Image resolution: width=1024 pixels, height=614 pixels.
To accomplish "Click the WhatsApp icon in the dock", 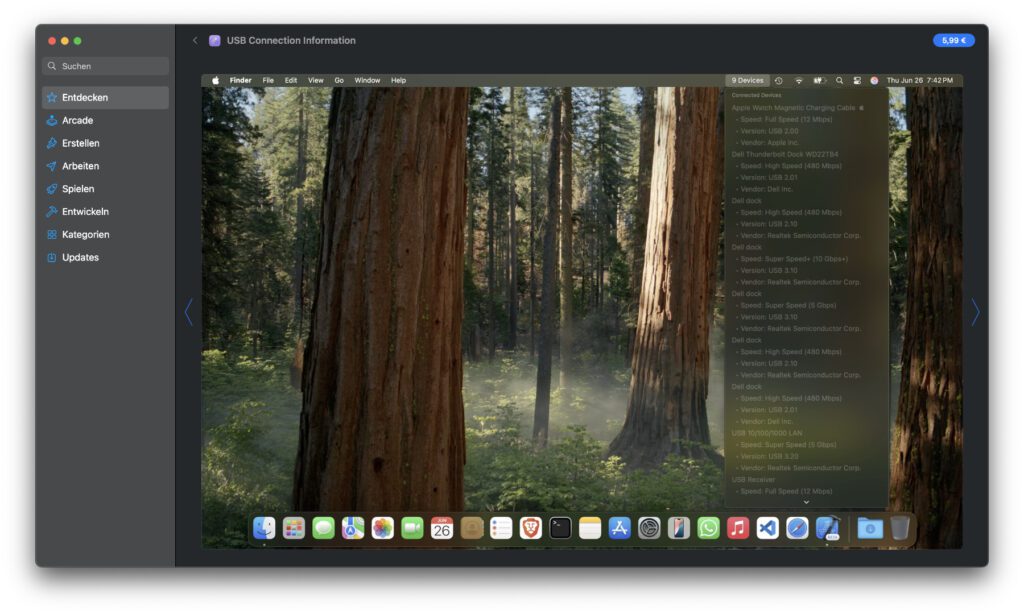I will [x=708, y=528].
